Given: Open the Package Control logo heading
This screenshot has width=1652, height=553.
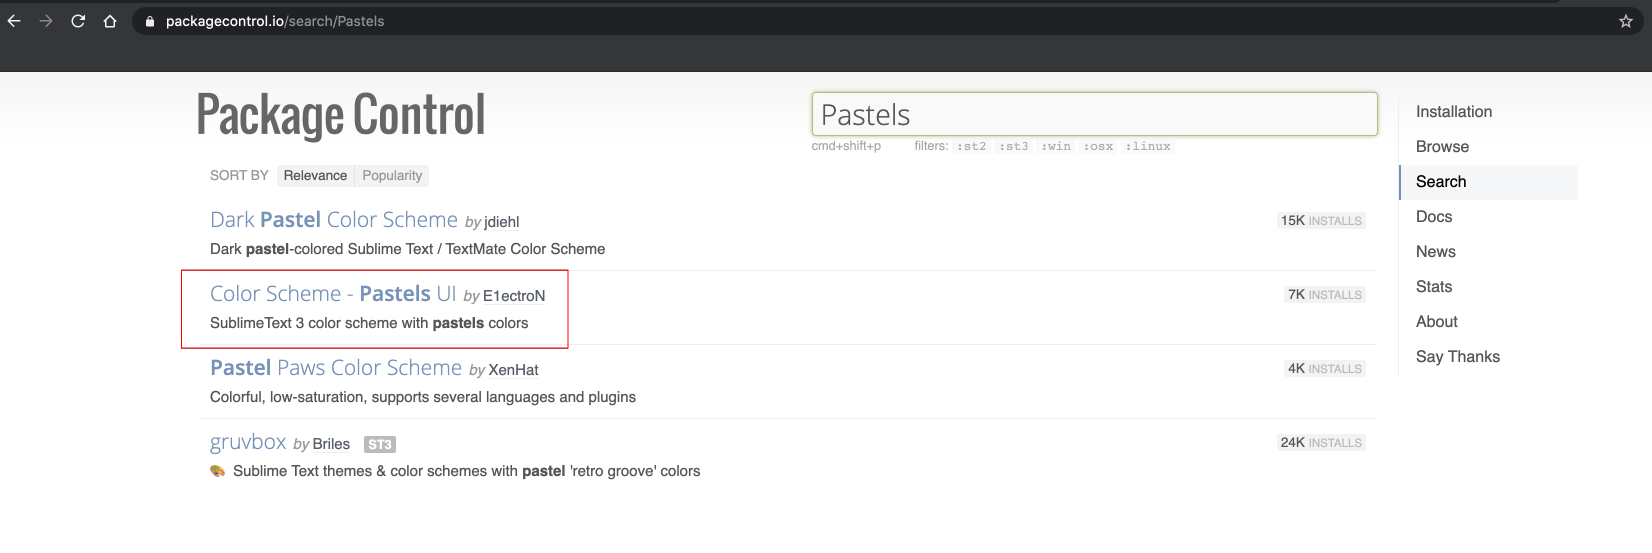Looking at the screenshot, I should [341, 115].
